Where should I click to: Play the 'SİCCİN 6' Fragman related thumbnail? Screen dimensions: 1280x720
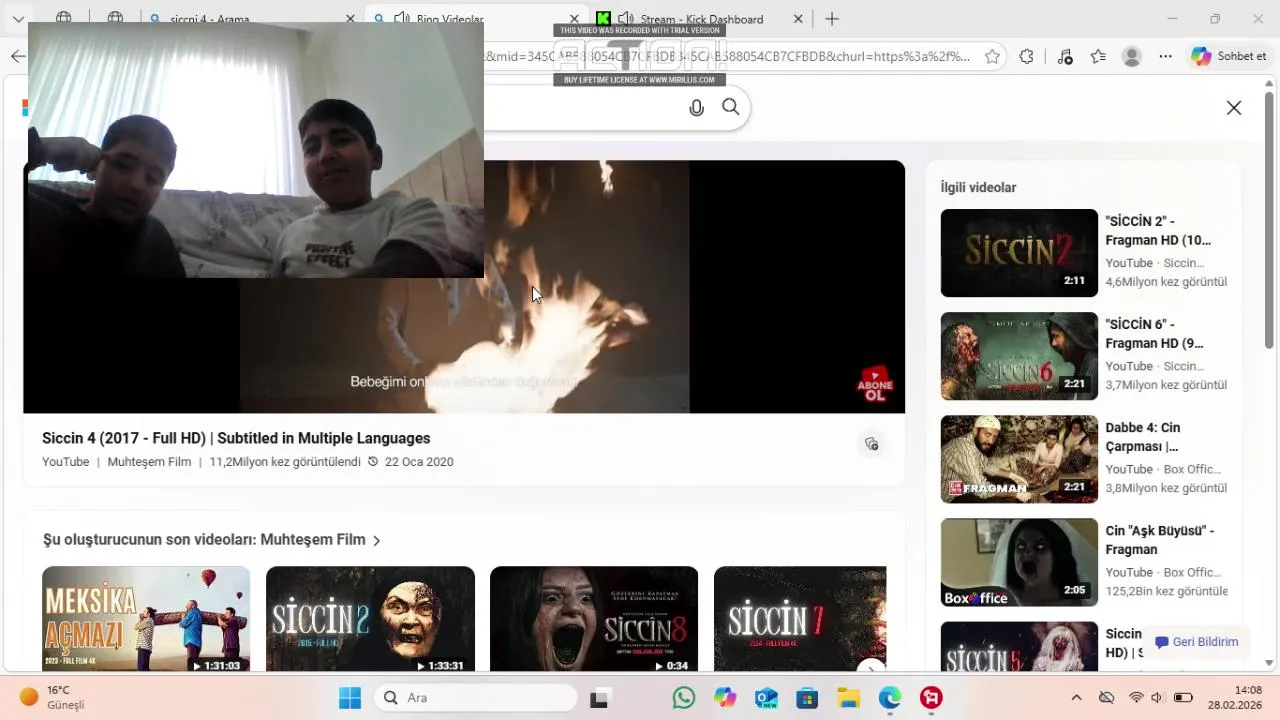(x=1019, y=356)
